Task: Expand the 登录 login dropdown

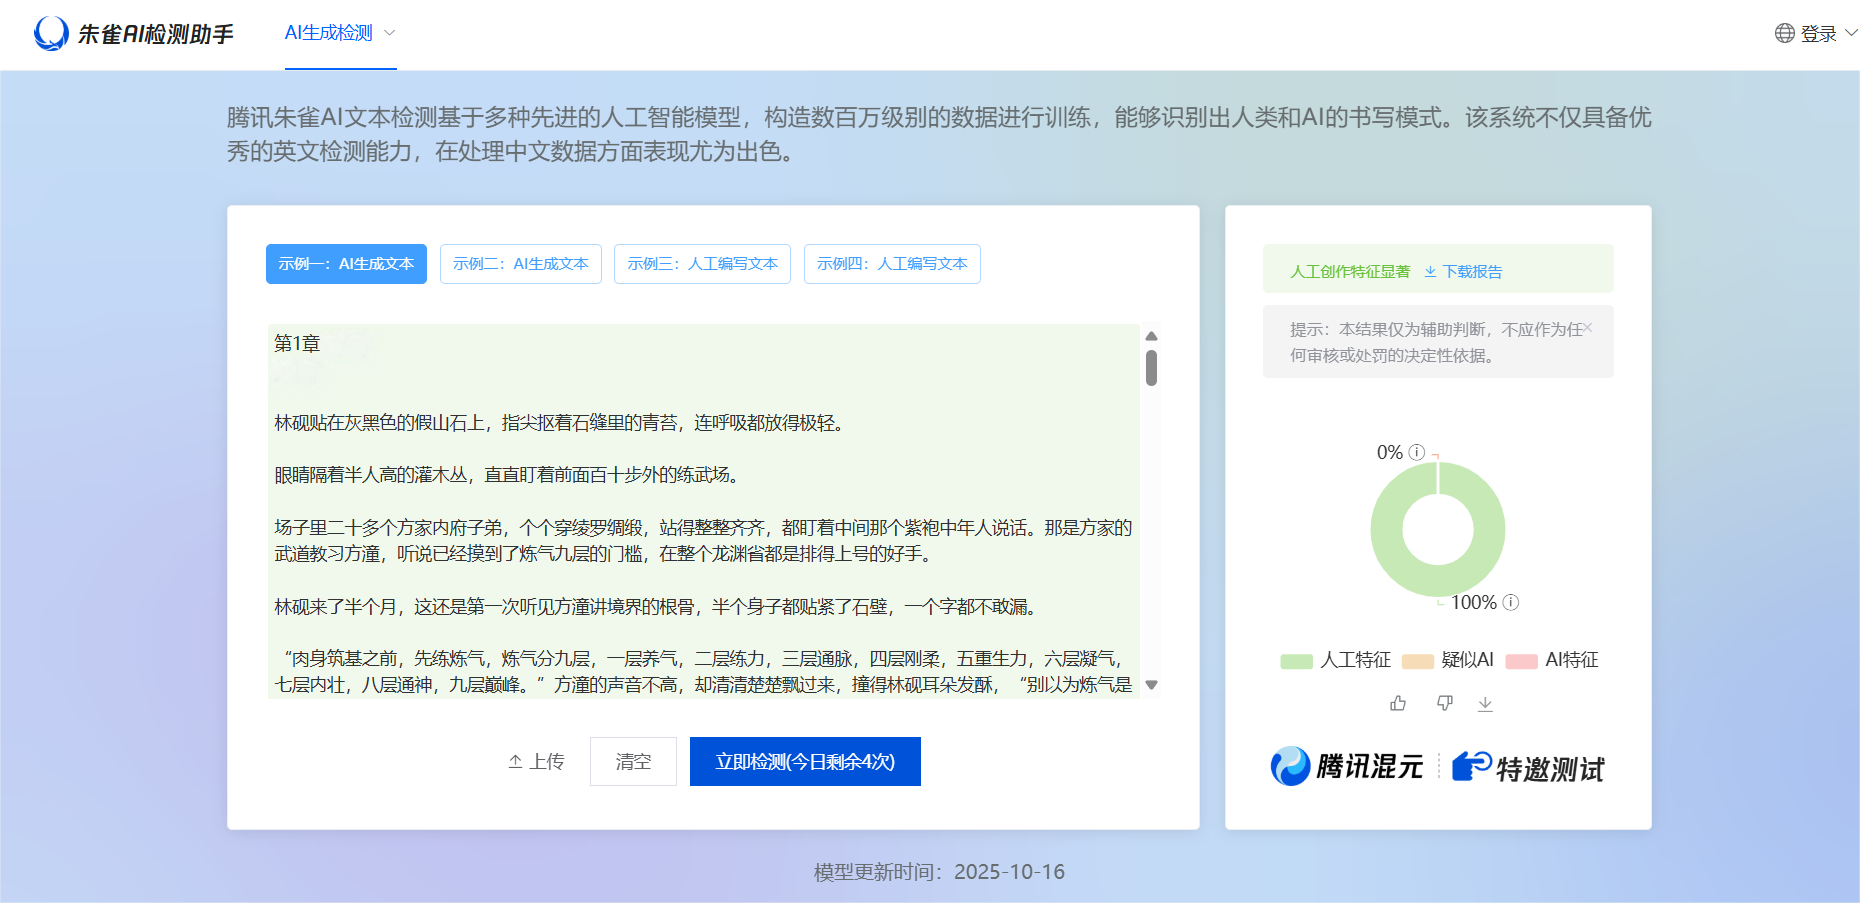Action: (1820, 33)
